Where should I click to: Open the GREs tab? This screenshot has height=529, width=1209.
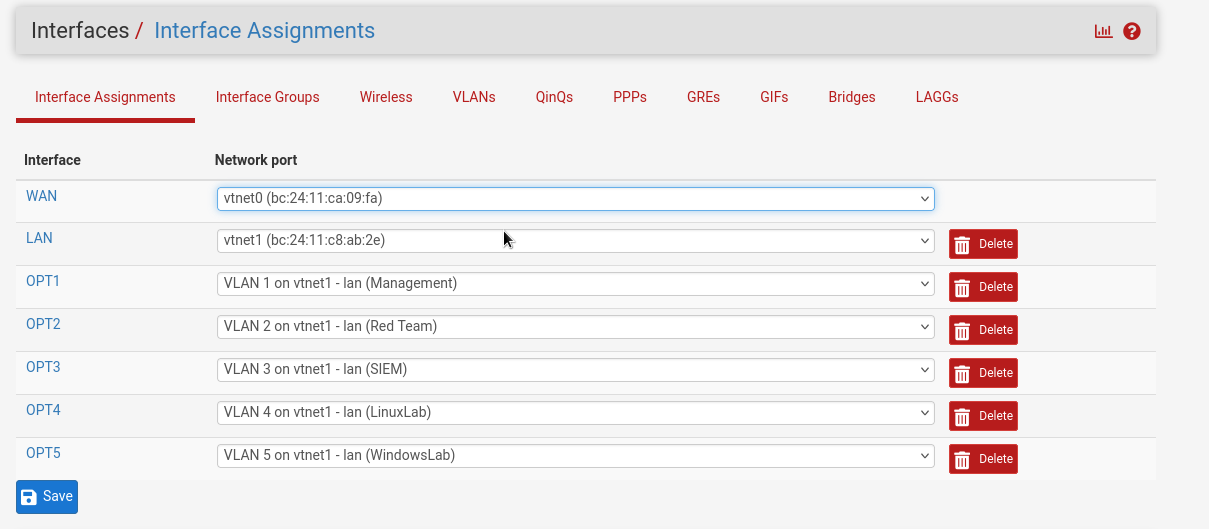click(703, 97)
